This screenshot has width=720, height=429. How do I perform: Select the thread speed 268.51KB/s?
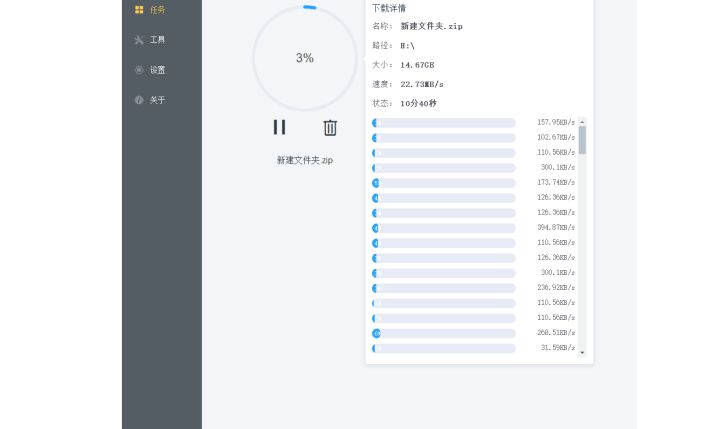click(556, 333)
